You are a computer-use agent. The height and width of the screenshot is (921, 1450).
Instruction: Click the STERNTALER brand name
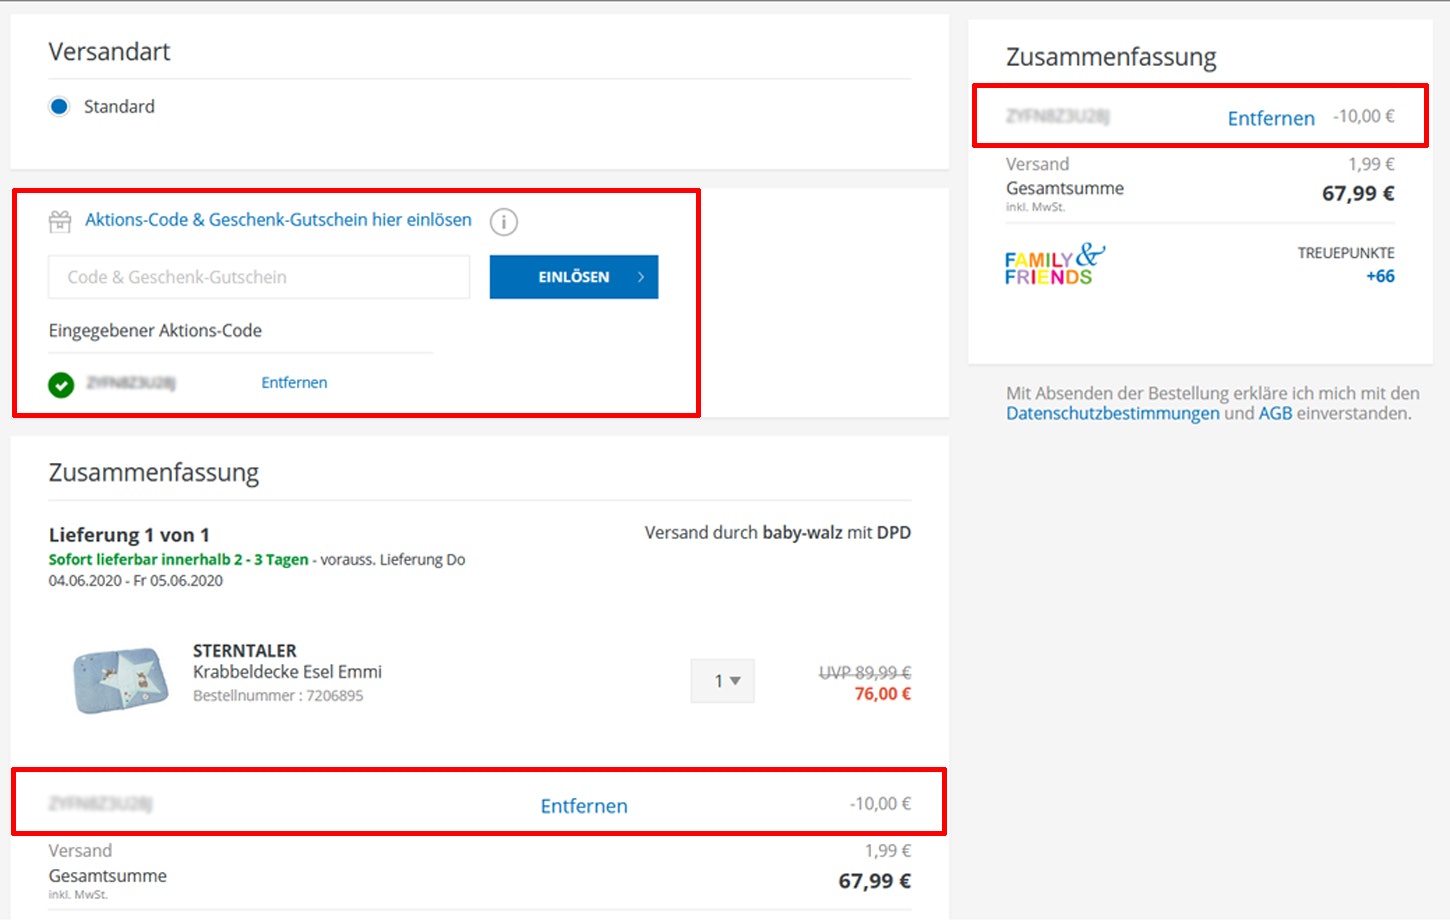(245, 650)
